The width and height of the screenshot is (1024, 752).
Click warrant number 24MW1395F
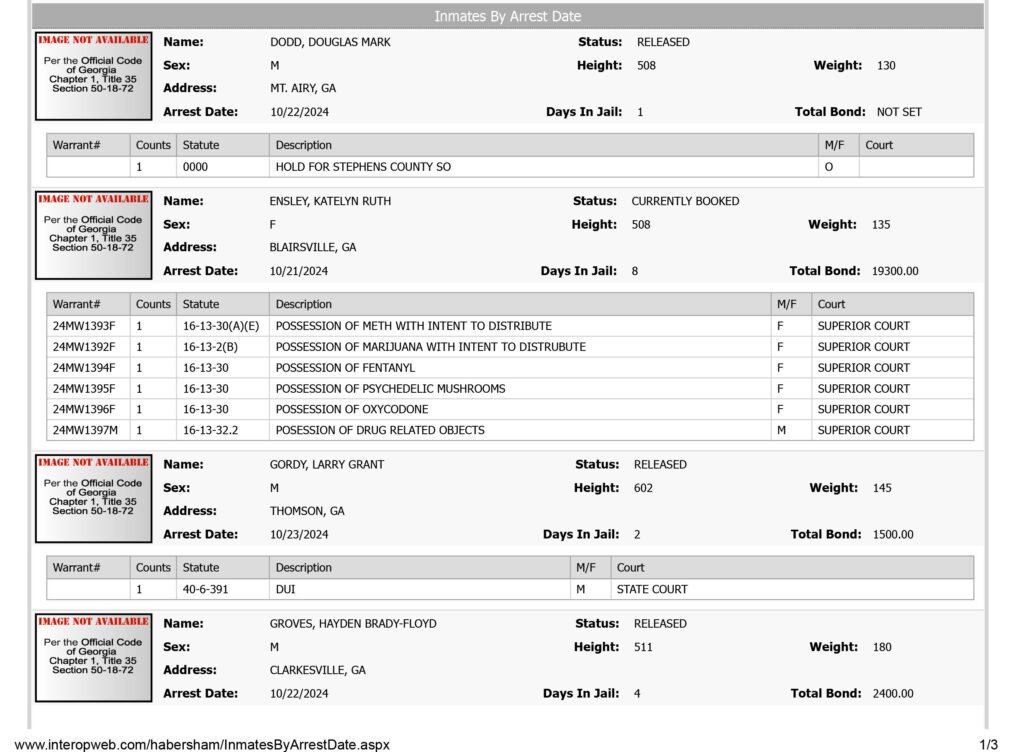pos(84,388)
